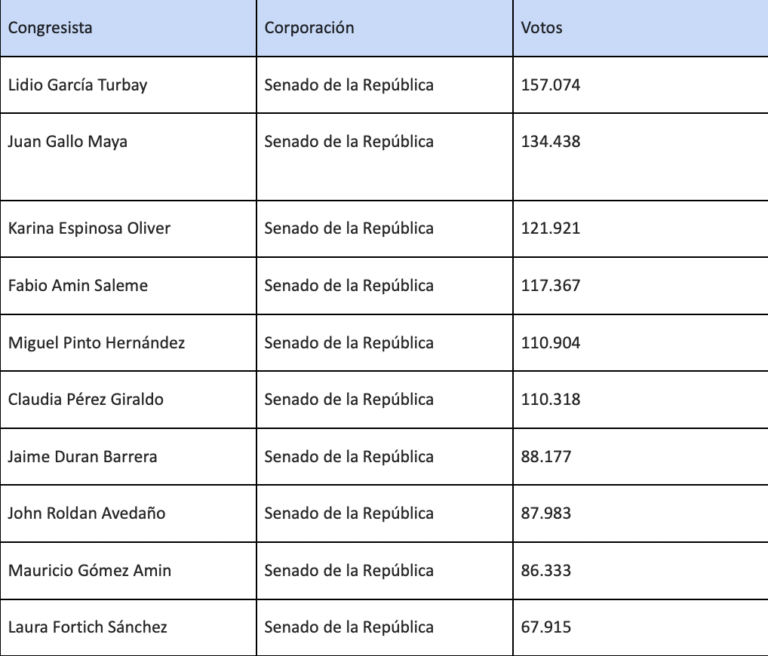Select the 67.915 votes cell
Screen dimensions: 768x656
click(546, 627)
